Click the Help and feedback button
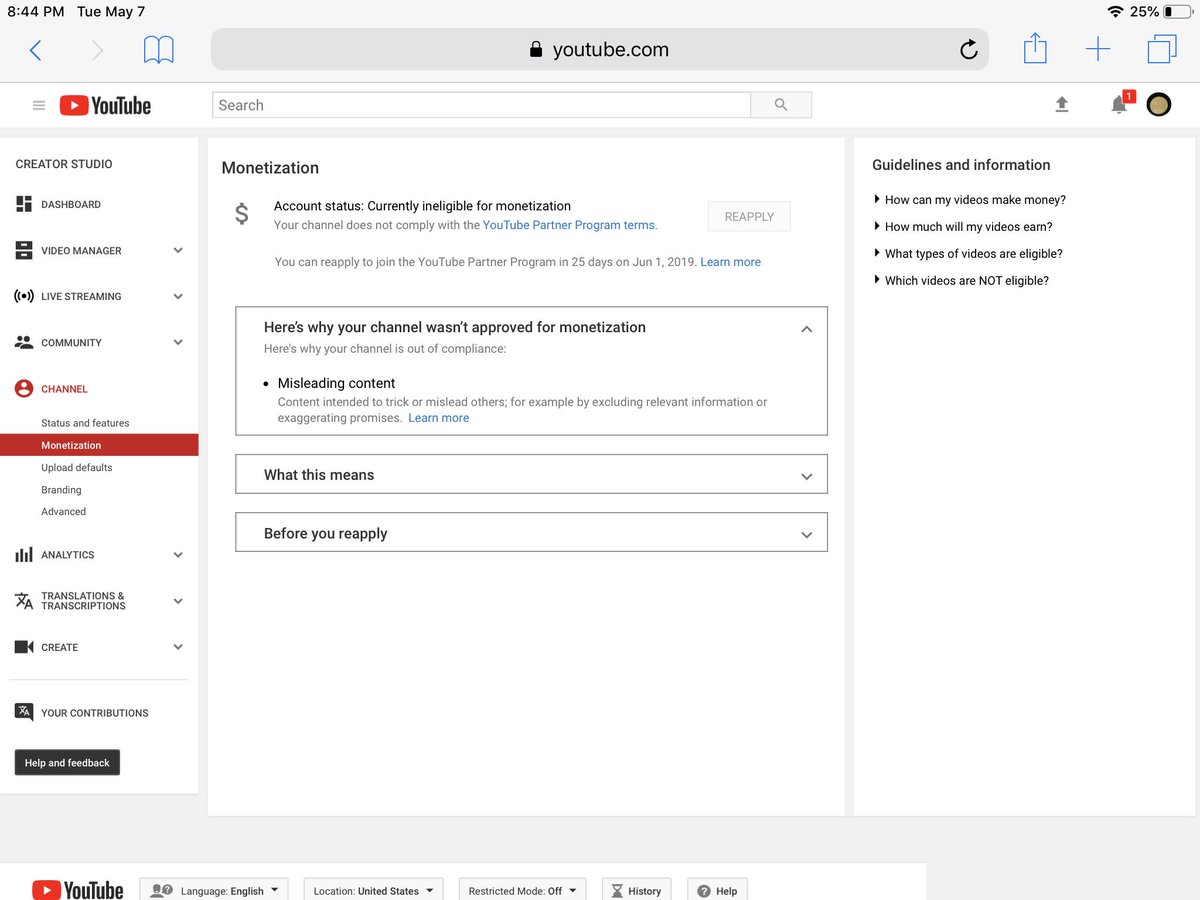Viewport: 1200px width, 900px height. click(67, 762)
